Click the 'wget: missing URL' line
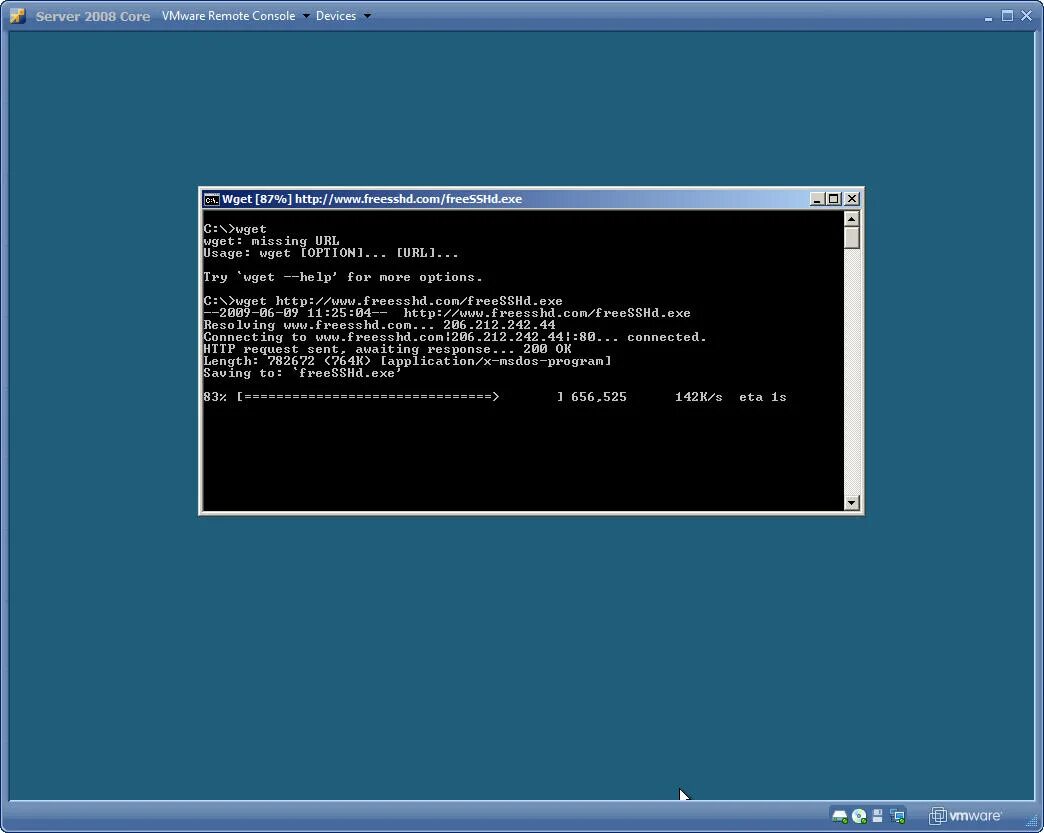The image size is (1044, 833). pyautogui.click(x=272, y=241)
